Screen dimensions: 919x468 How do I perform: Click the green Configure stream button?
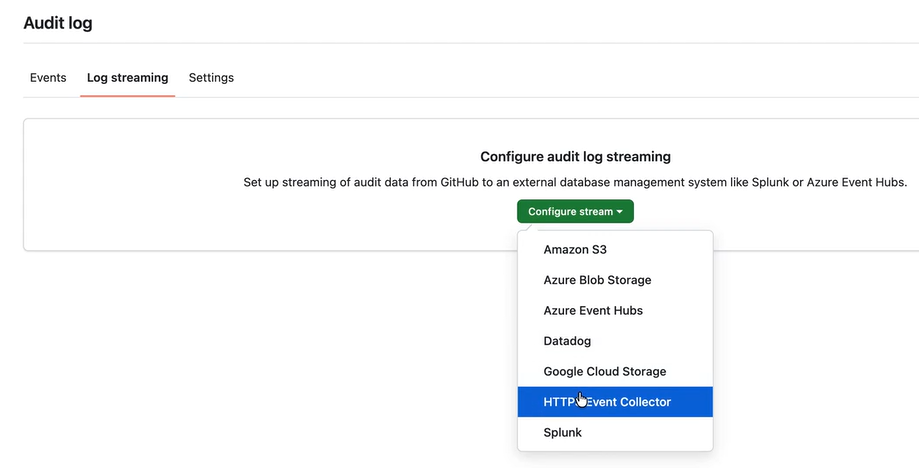click(570, 212)
